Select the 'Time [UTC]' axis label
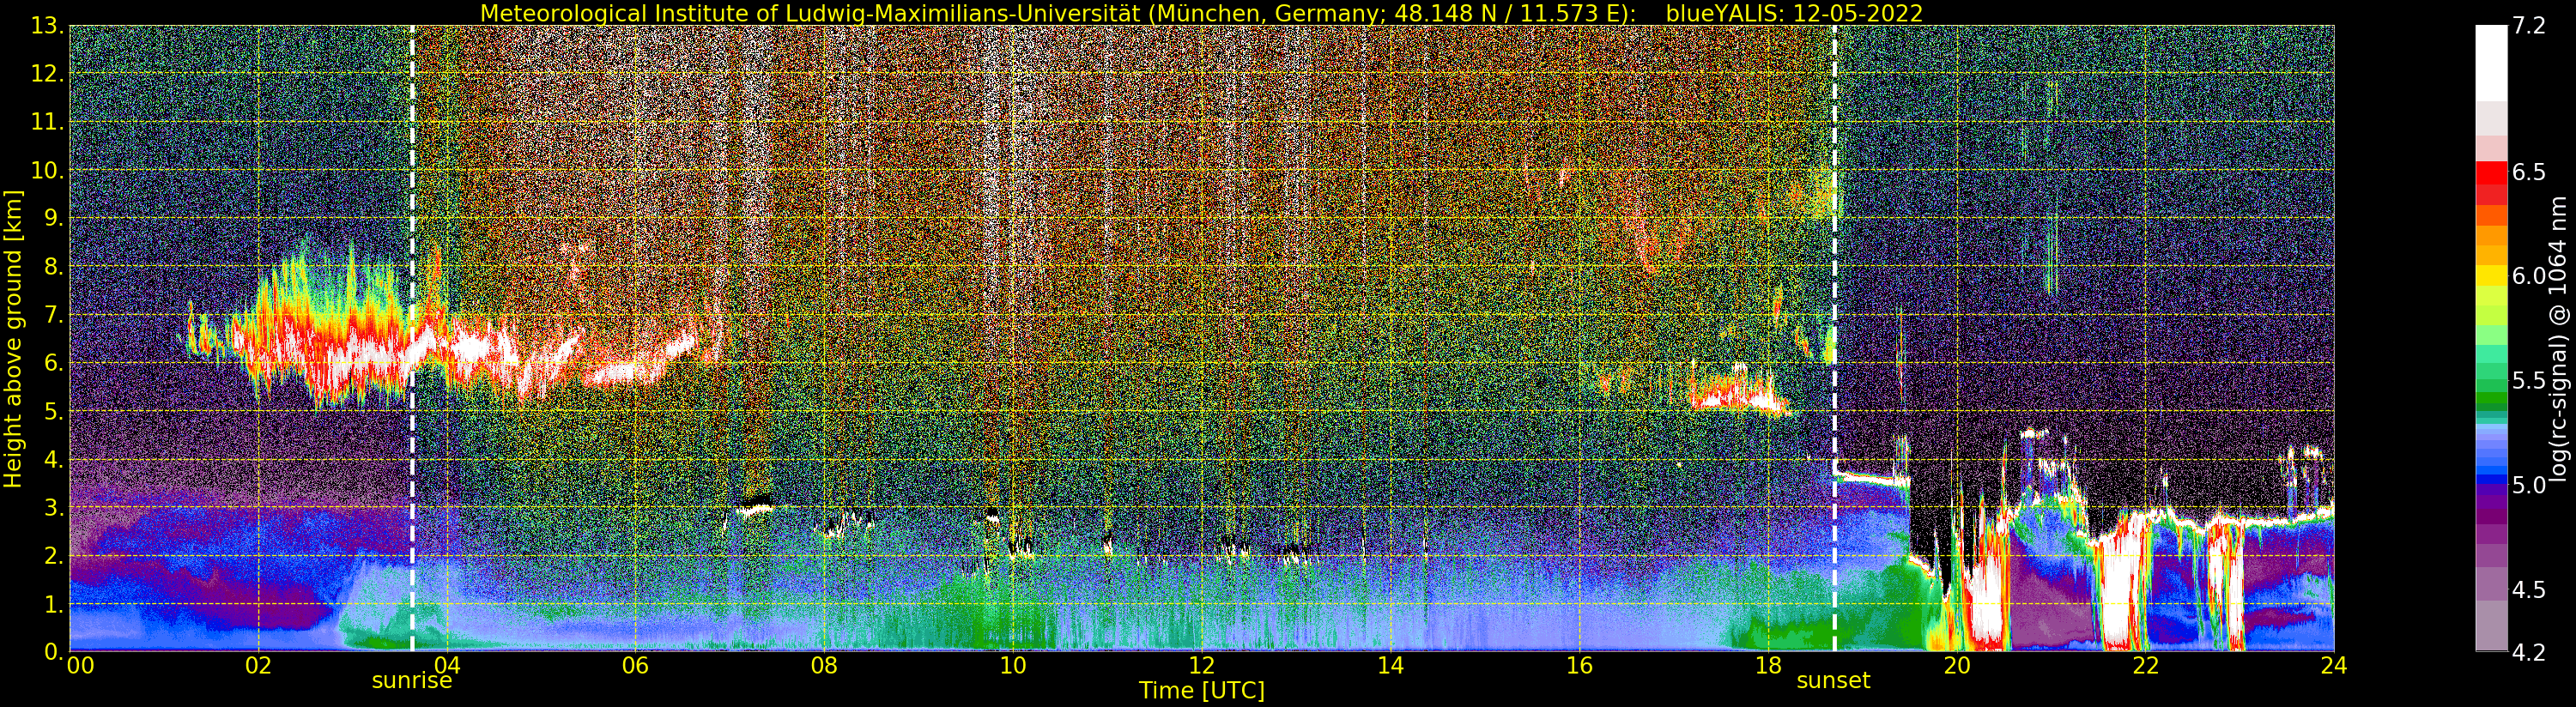The height and width of the screenshot is (707, 2576). pos(1202,691)
